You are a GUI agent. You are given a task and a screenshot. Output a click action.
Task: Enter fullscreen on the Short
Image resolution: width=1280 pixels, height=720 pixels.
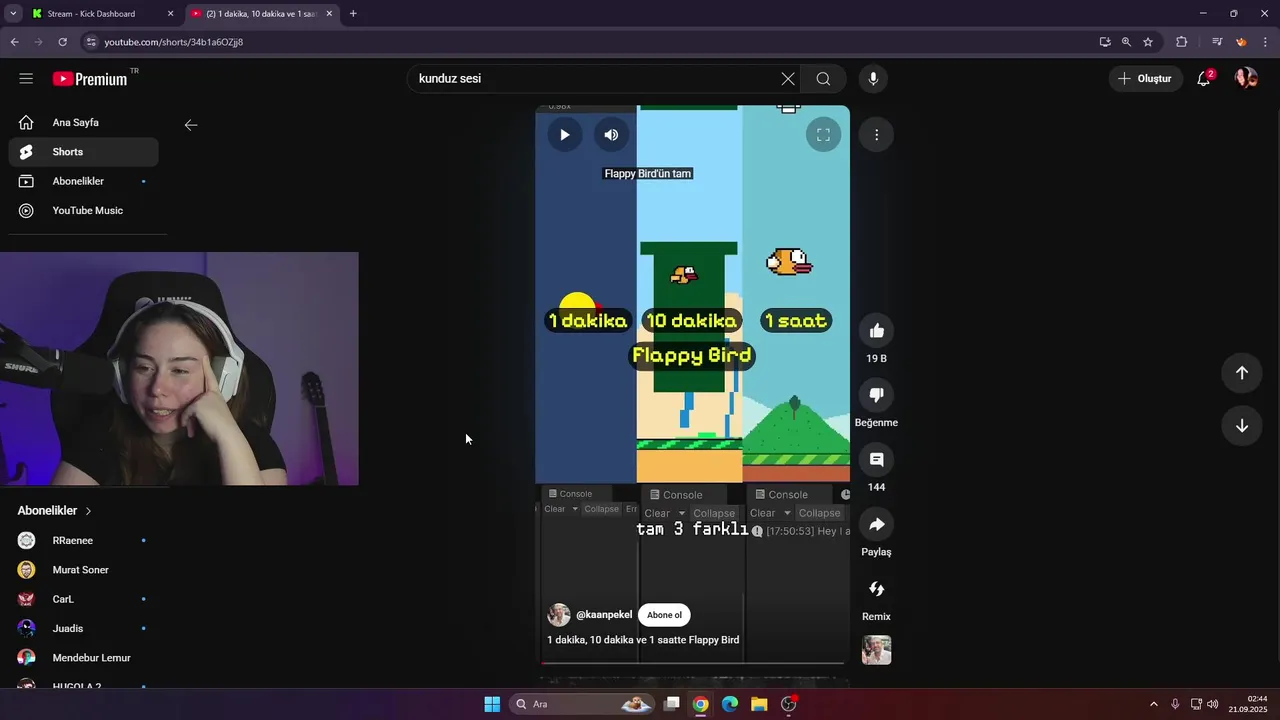point(823,135)
